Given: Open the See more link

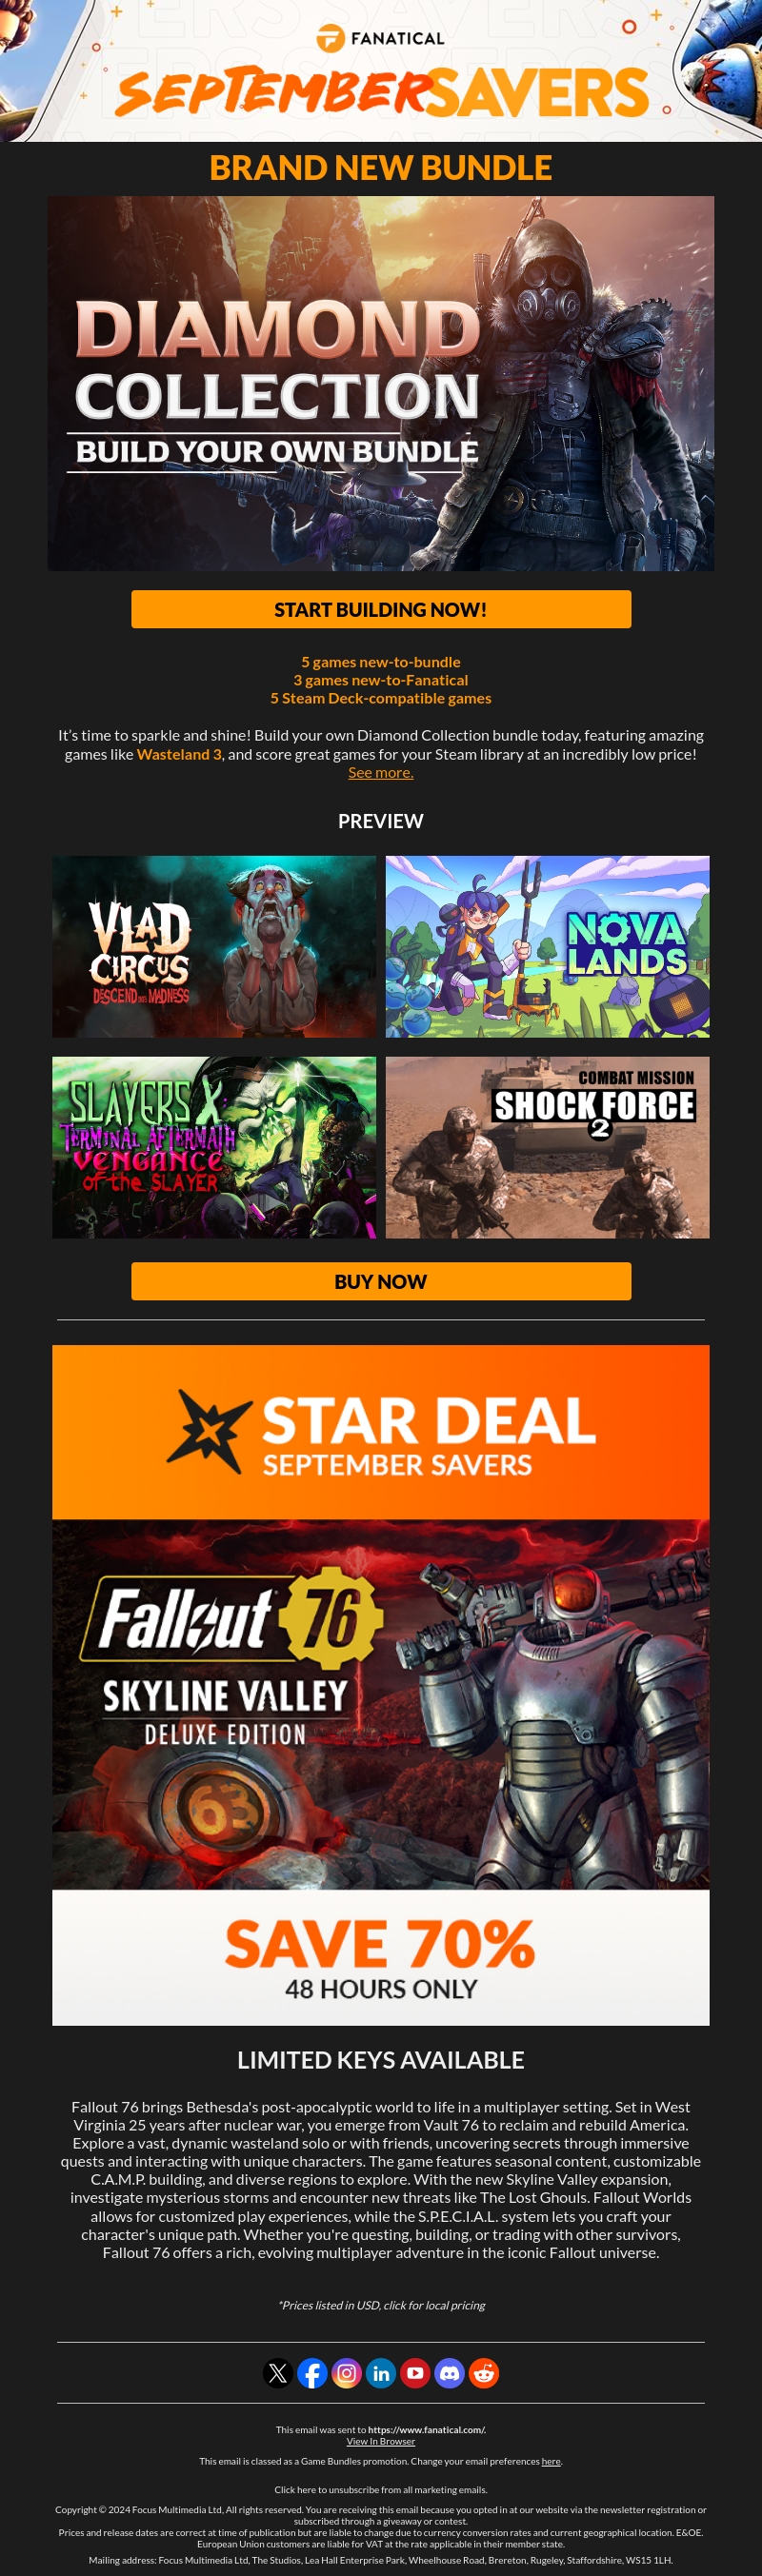Looking at the screenshot, I should pyautogui.click(x=381, y=772).
